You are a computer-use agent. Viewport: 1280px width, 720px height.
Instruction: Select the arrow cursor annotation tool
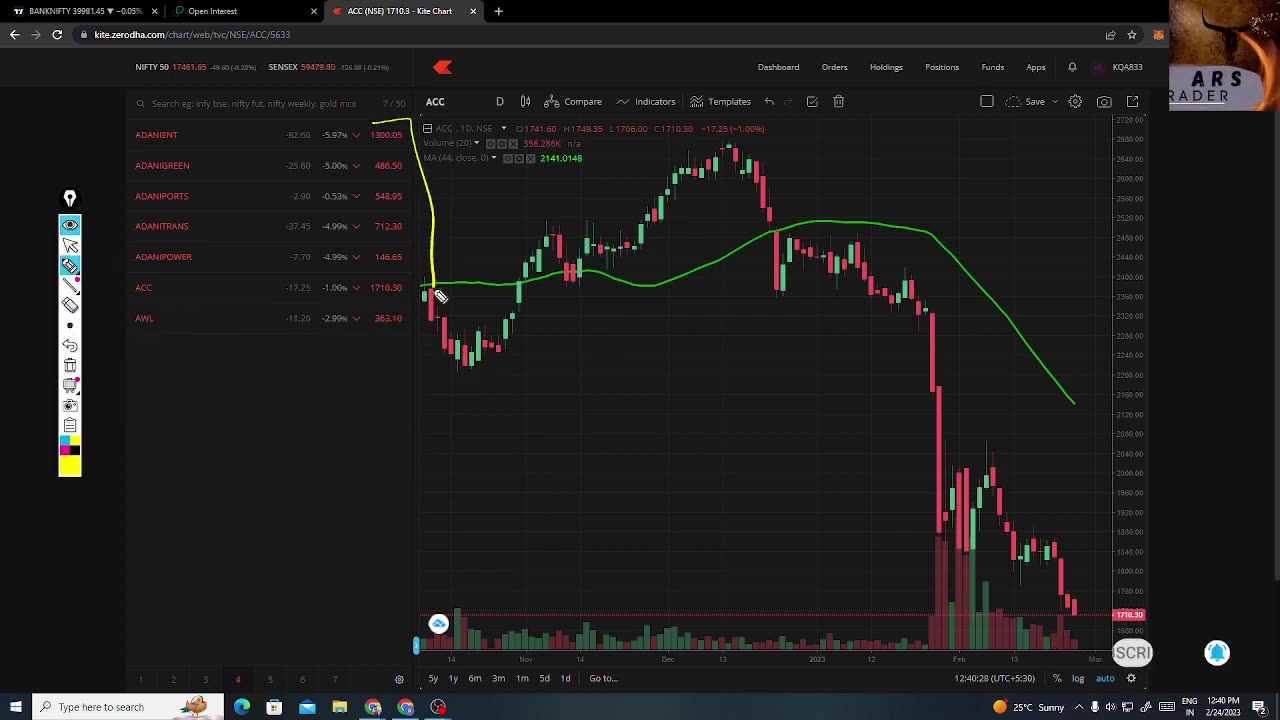click(x=70, y=245)
